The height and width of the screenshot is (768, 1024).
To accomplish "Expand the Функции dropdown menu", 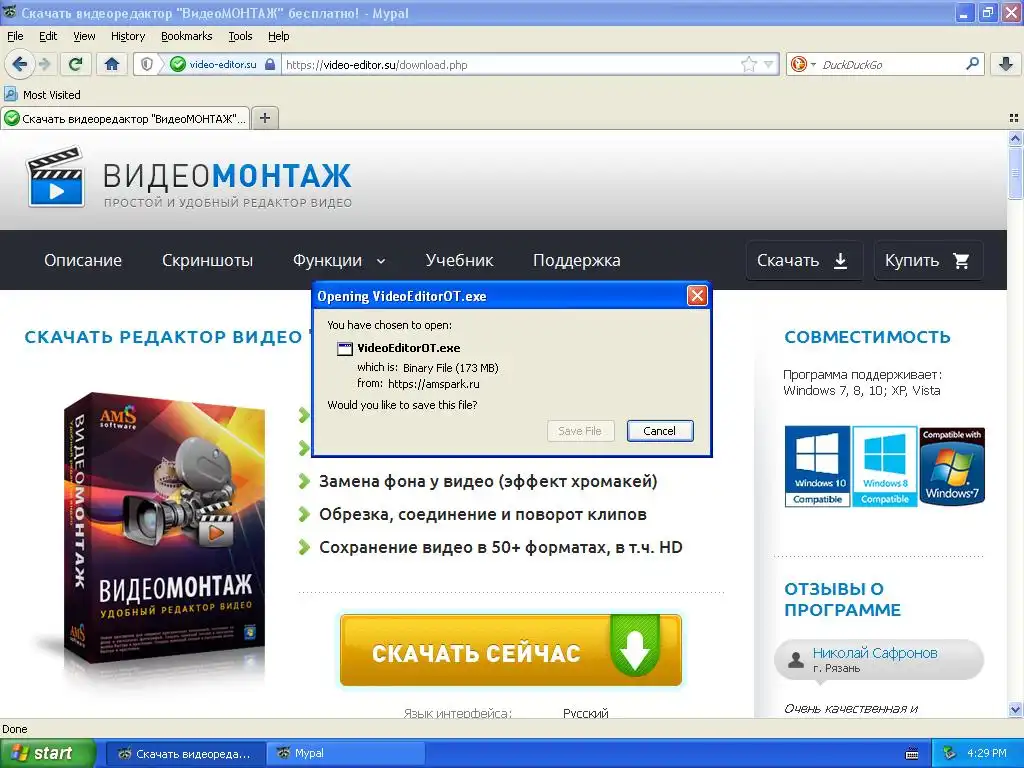I will coord(339,260).
